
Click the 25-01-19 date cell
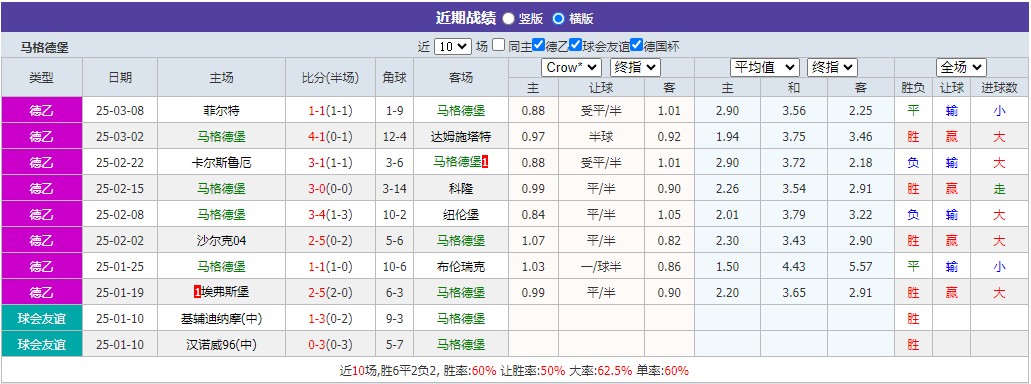click(x=120, y=292)
